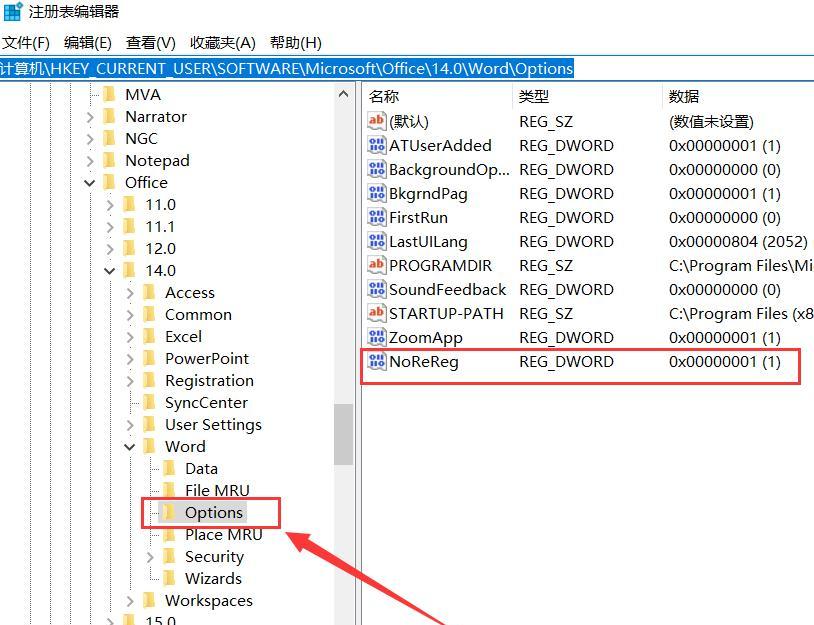Image resolution: width=814 pixels, height=625 pixels.
Task: Select the Security tree key
Action: pos(214,556)
